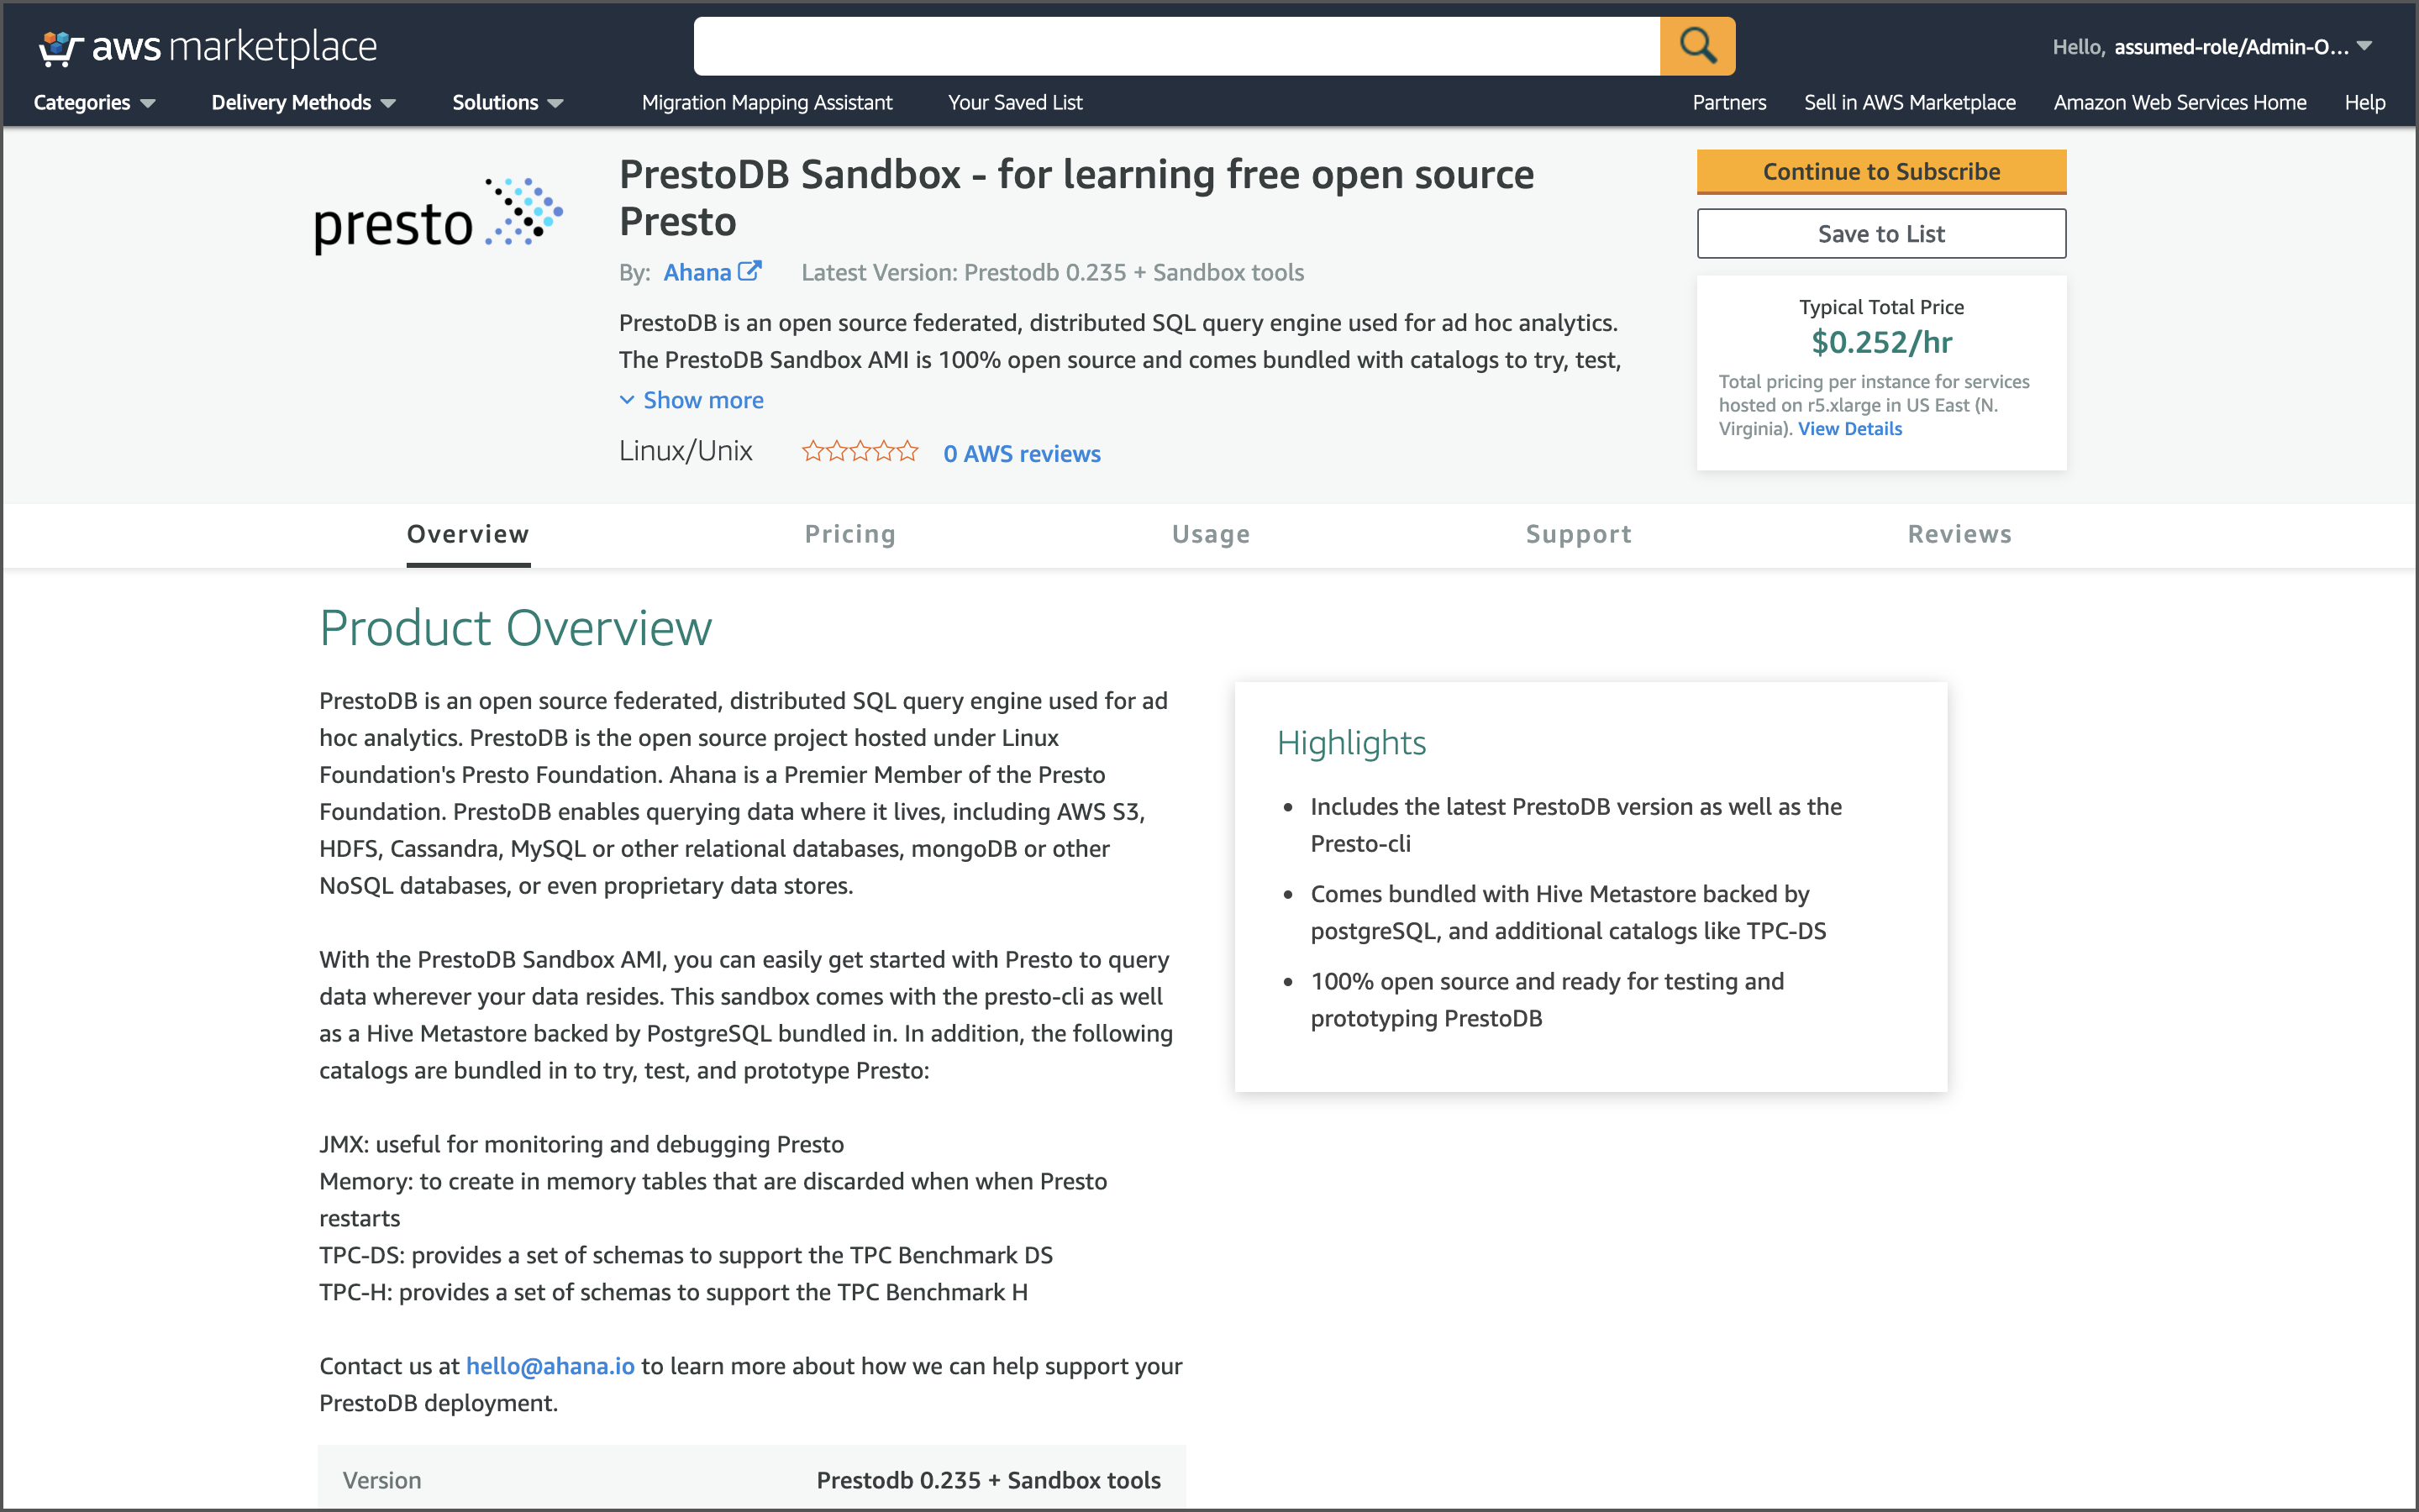The height and width of the screenshot is (1512, 2419).
Task: Expand the Delivery Methods dropdown
Action: click(303, 102)
